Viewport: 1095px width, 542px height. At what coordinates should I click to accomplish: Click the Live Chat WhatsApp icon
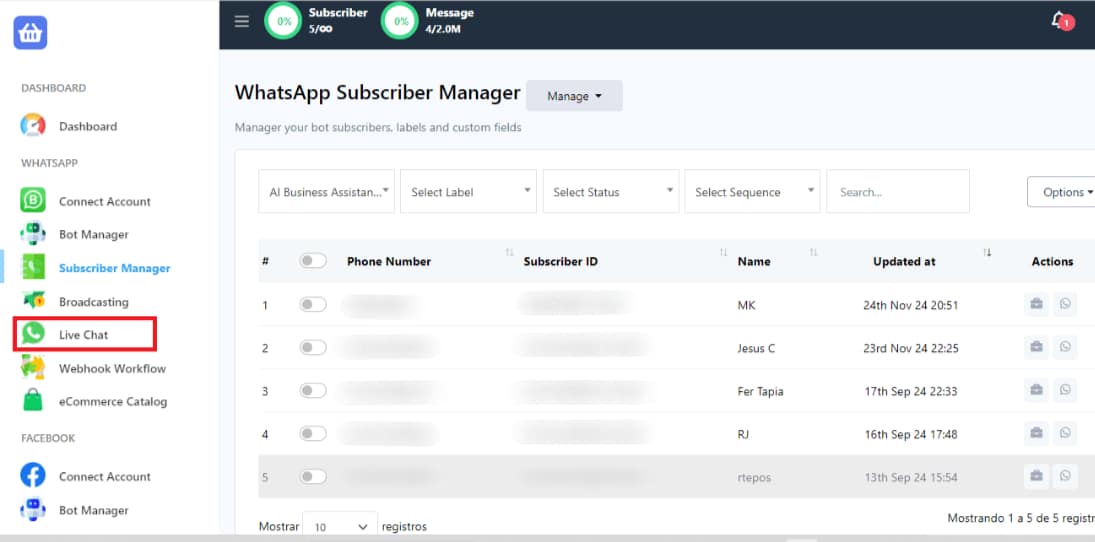pyautogui.click(x=33, y=334)
